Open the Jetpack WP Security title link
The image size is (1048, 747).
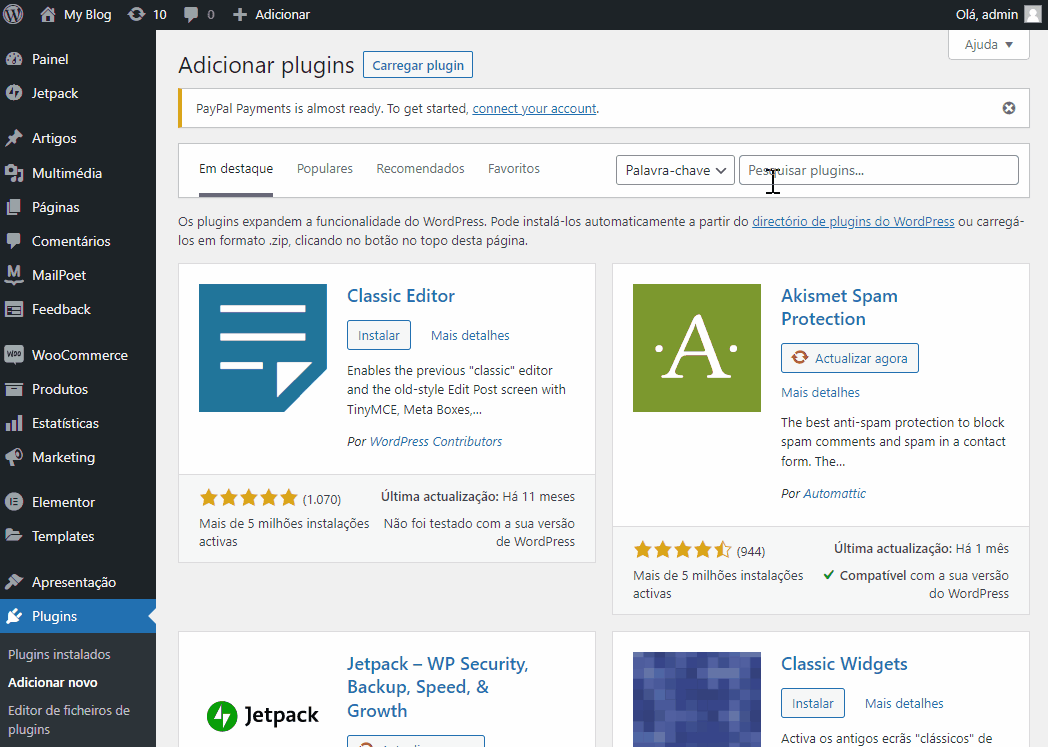(438, 688)
